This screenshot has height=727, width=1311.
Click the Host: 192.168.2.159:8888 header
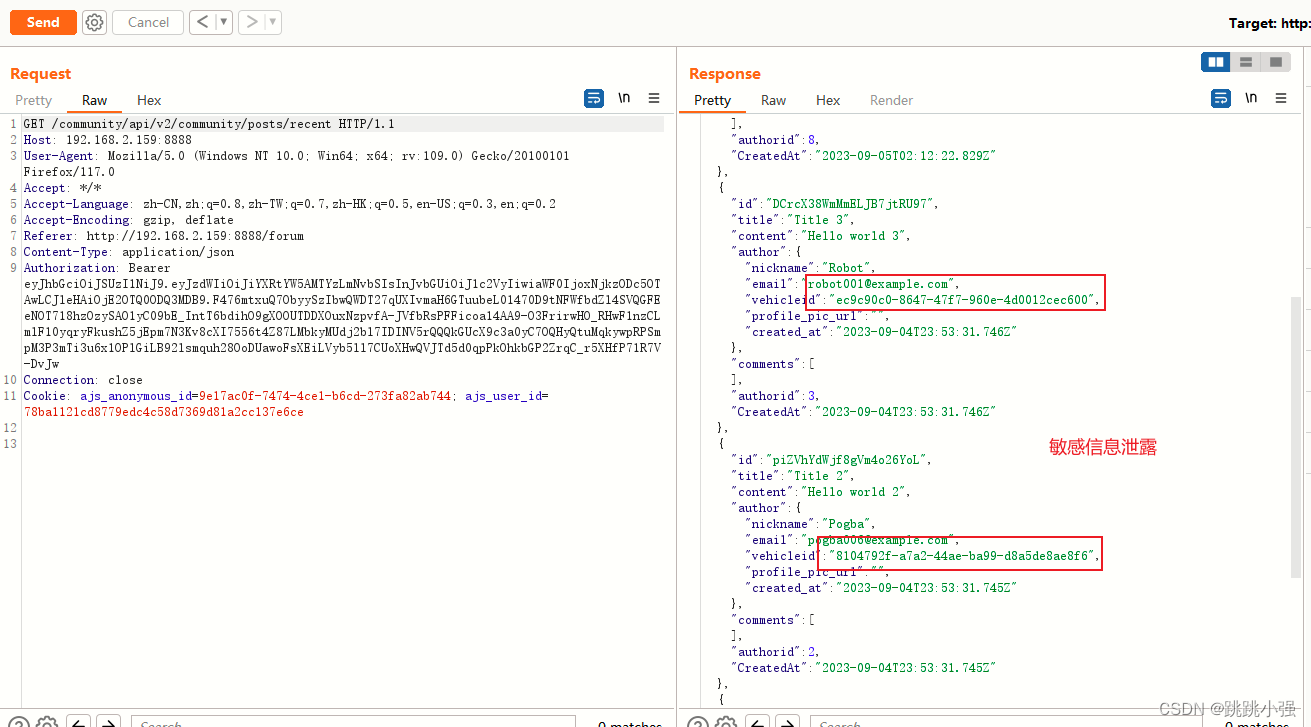(x=108, y=140)
